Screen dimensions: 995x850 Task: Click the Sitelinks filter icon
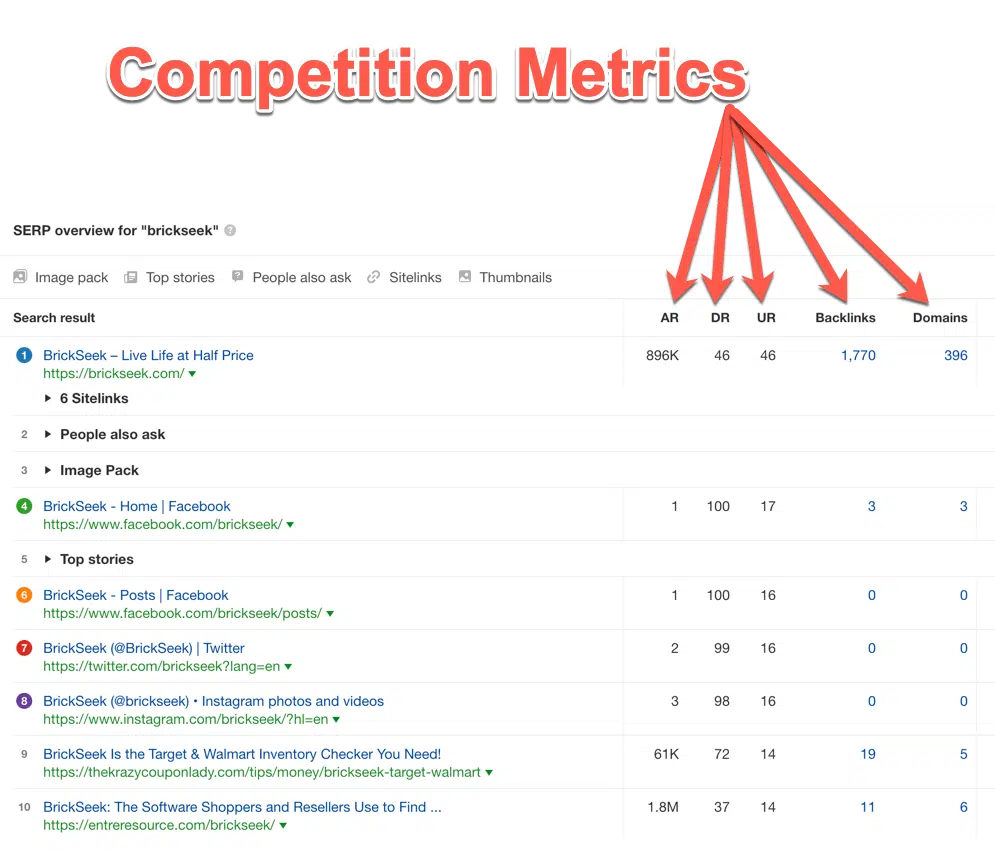(373, 277)
